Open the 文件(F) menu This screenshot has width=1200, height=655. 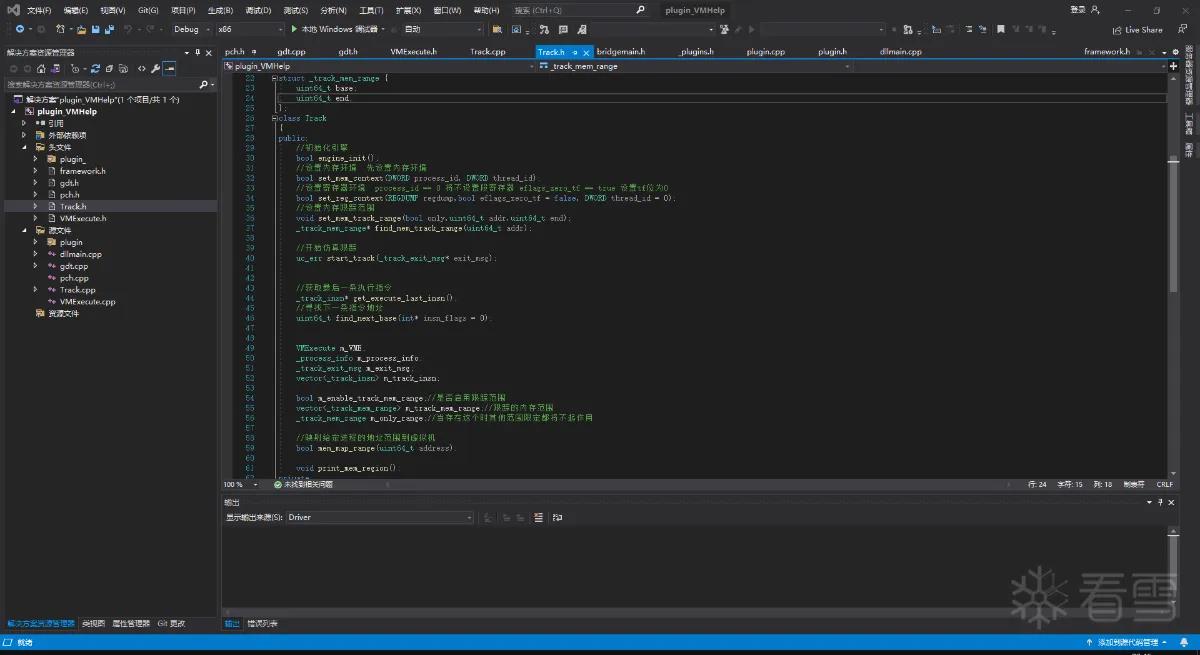[x=39, y=10]
